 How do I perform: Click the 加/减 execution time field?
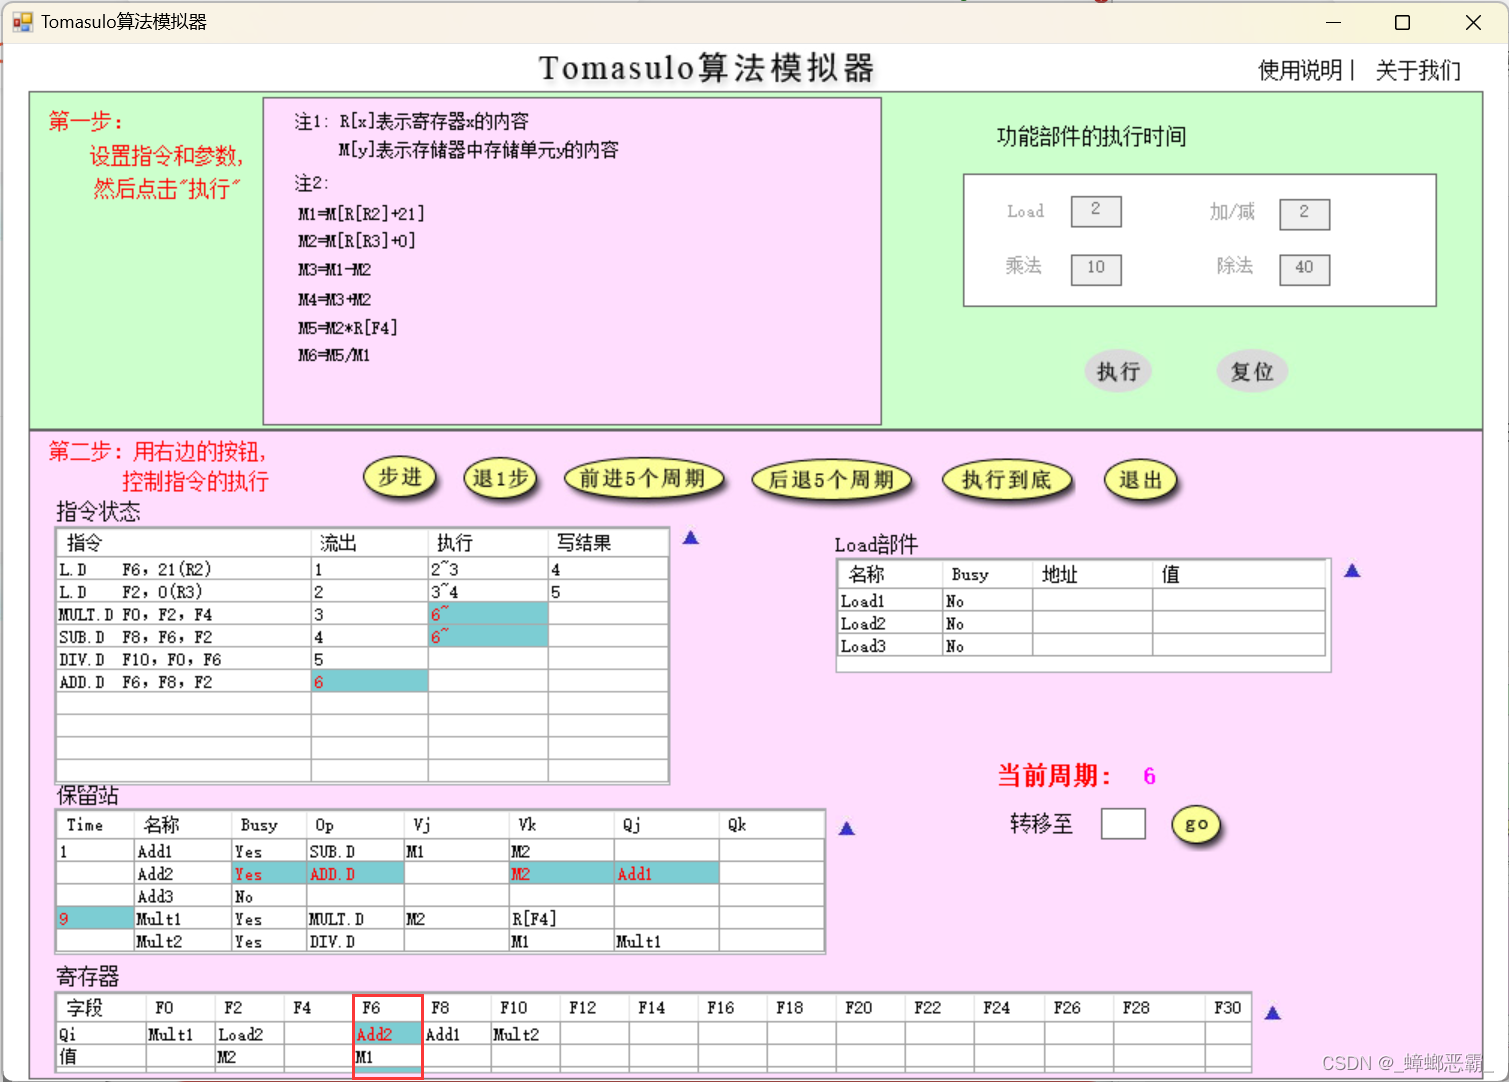coord(1304,213)
